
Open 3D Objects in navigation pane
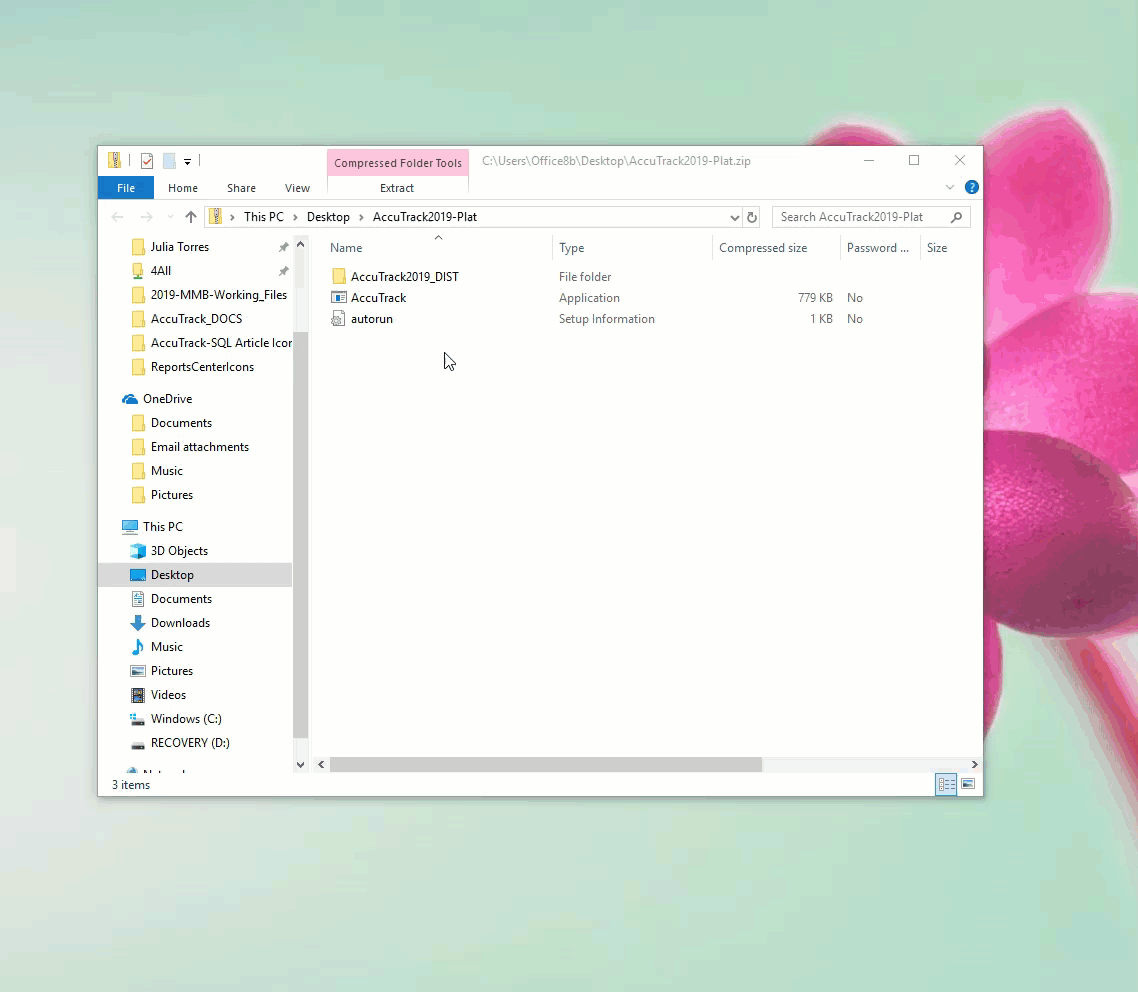click(179, 551)
